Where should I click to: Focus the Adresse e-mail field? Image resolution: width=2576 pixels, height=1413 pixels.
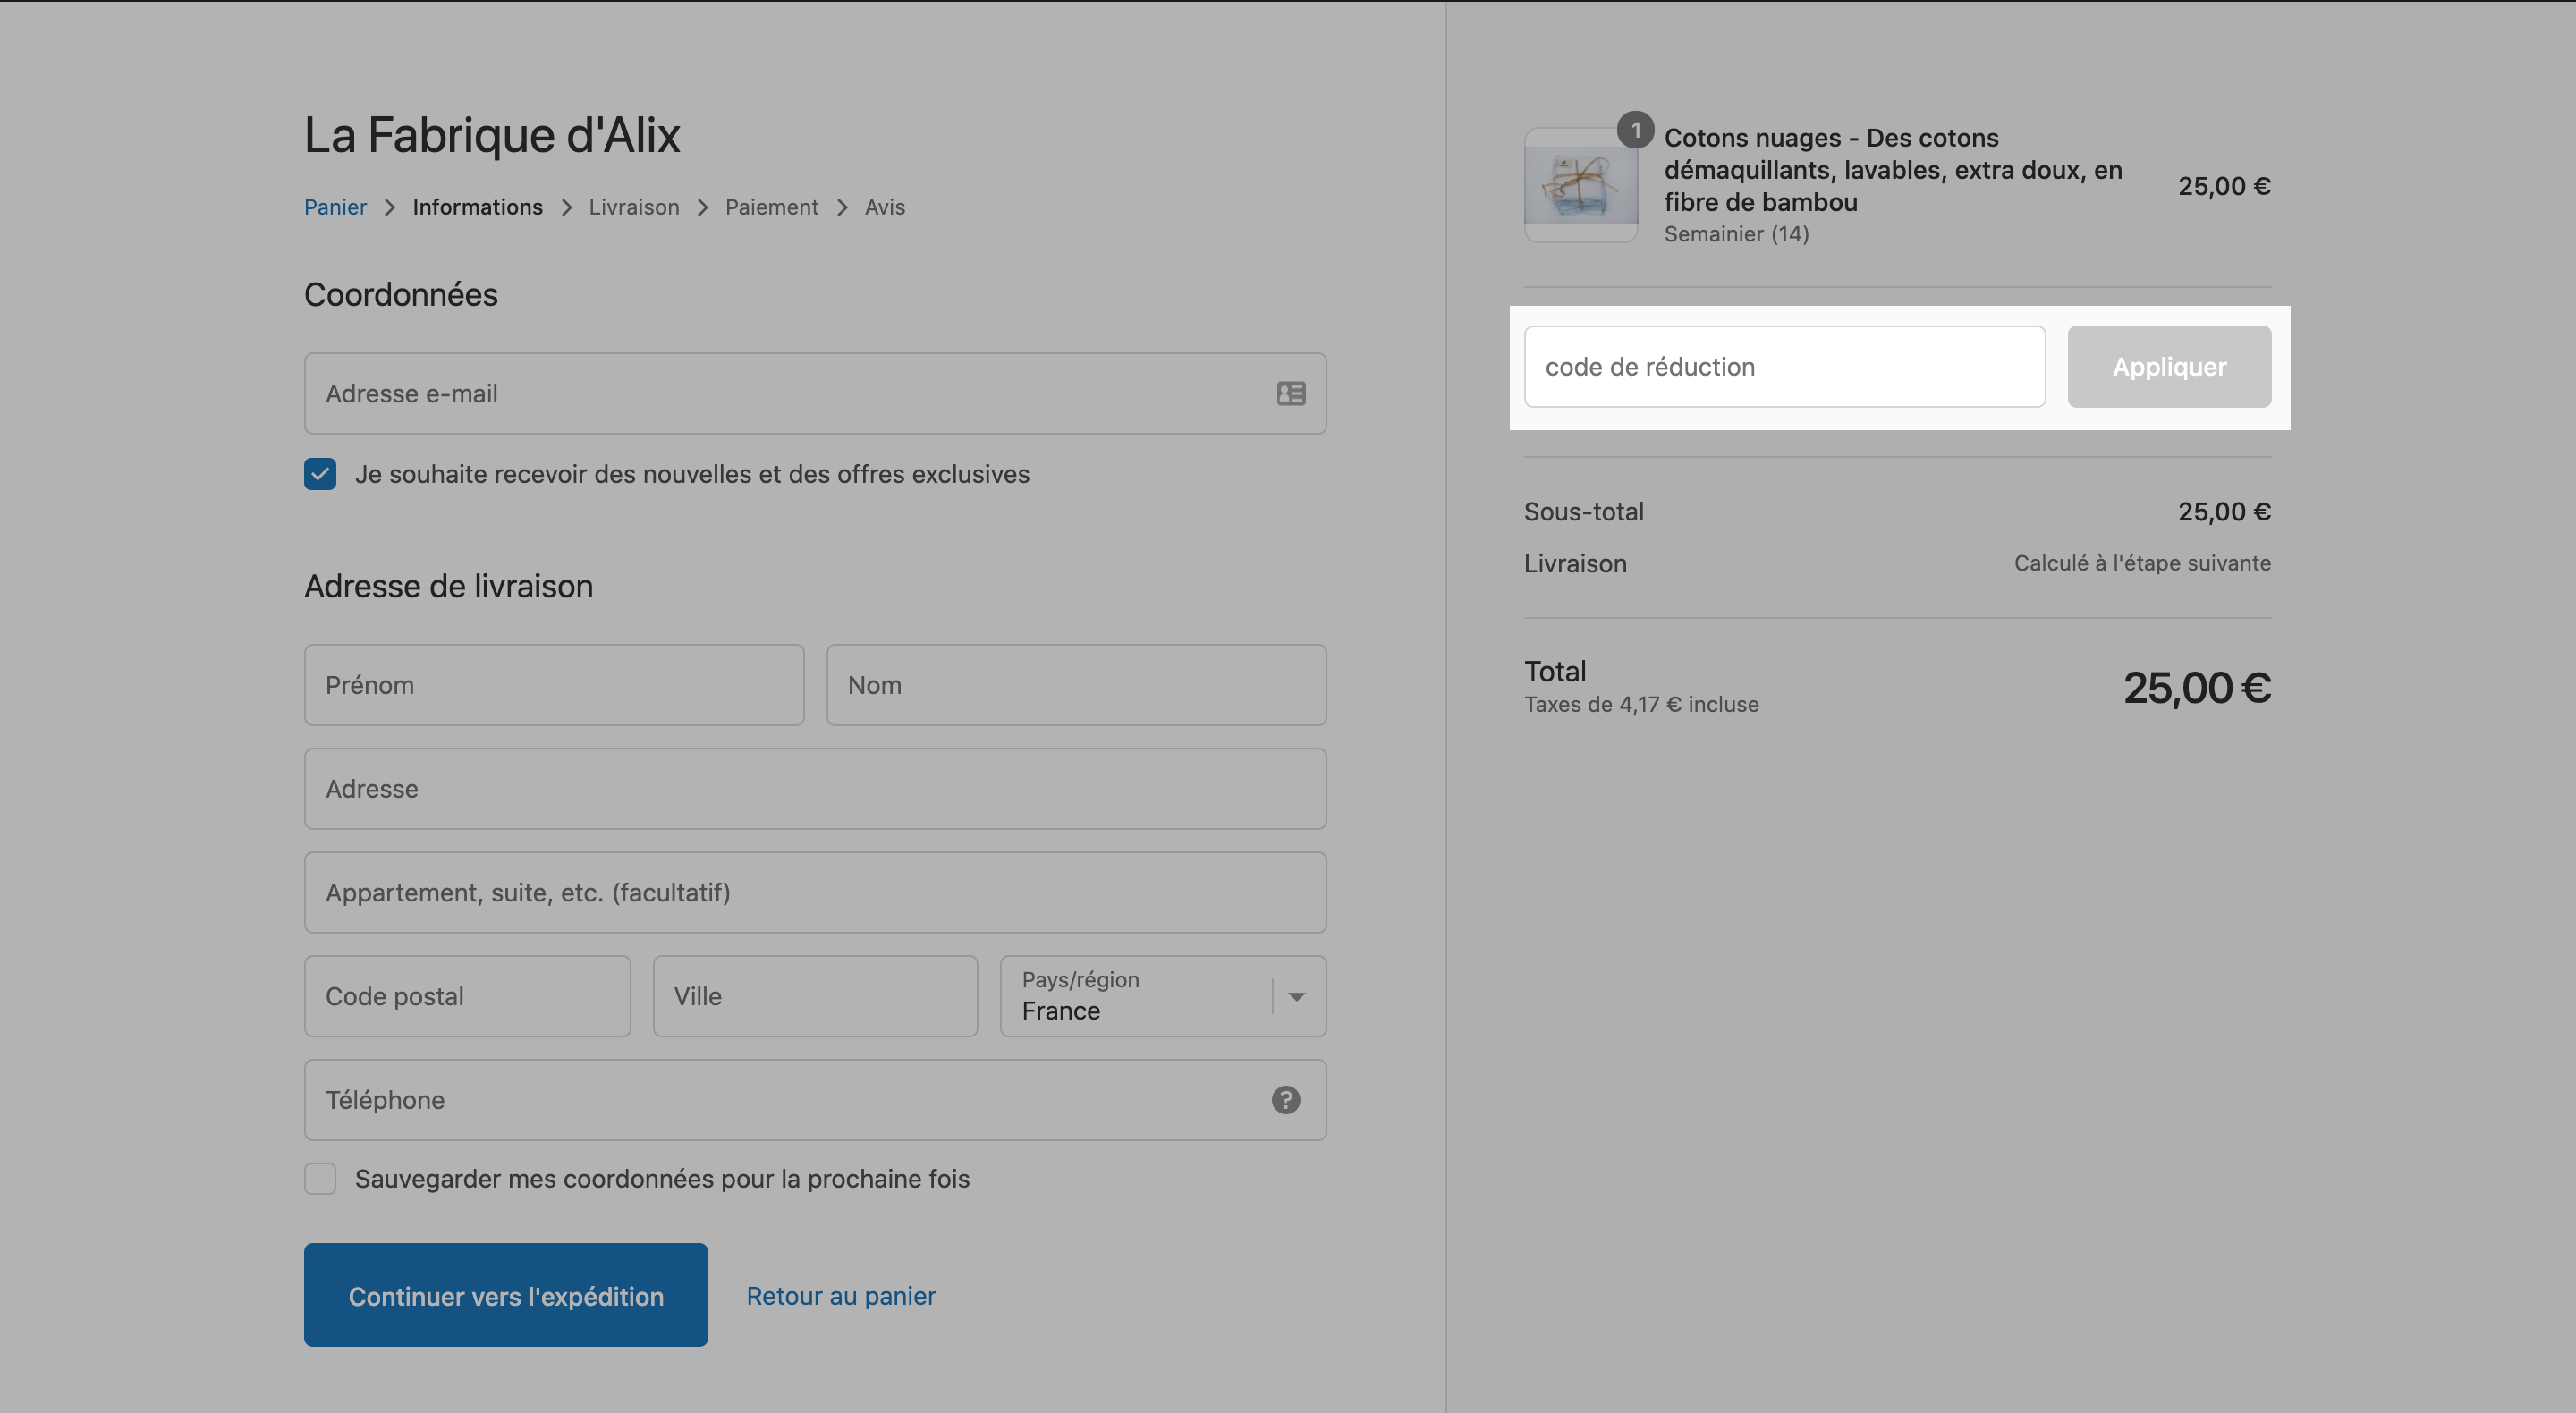pos(815,394)
